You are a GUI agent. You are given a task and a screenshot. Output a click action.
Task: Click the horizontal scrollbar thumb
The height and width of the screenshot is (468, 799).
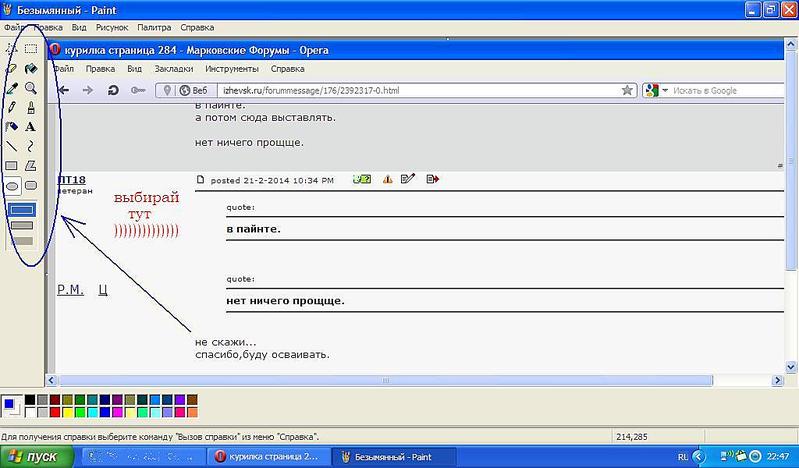coord(386,380)
